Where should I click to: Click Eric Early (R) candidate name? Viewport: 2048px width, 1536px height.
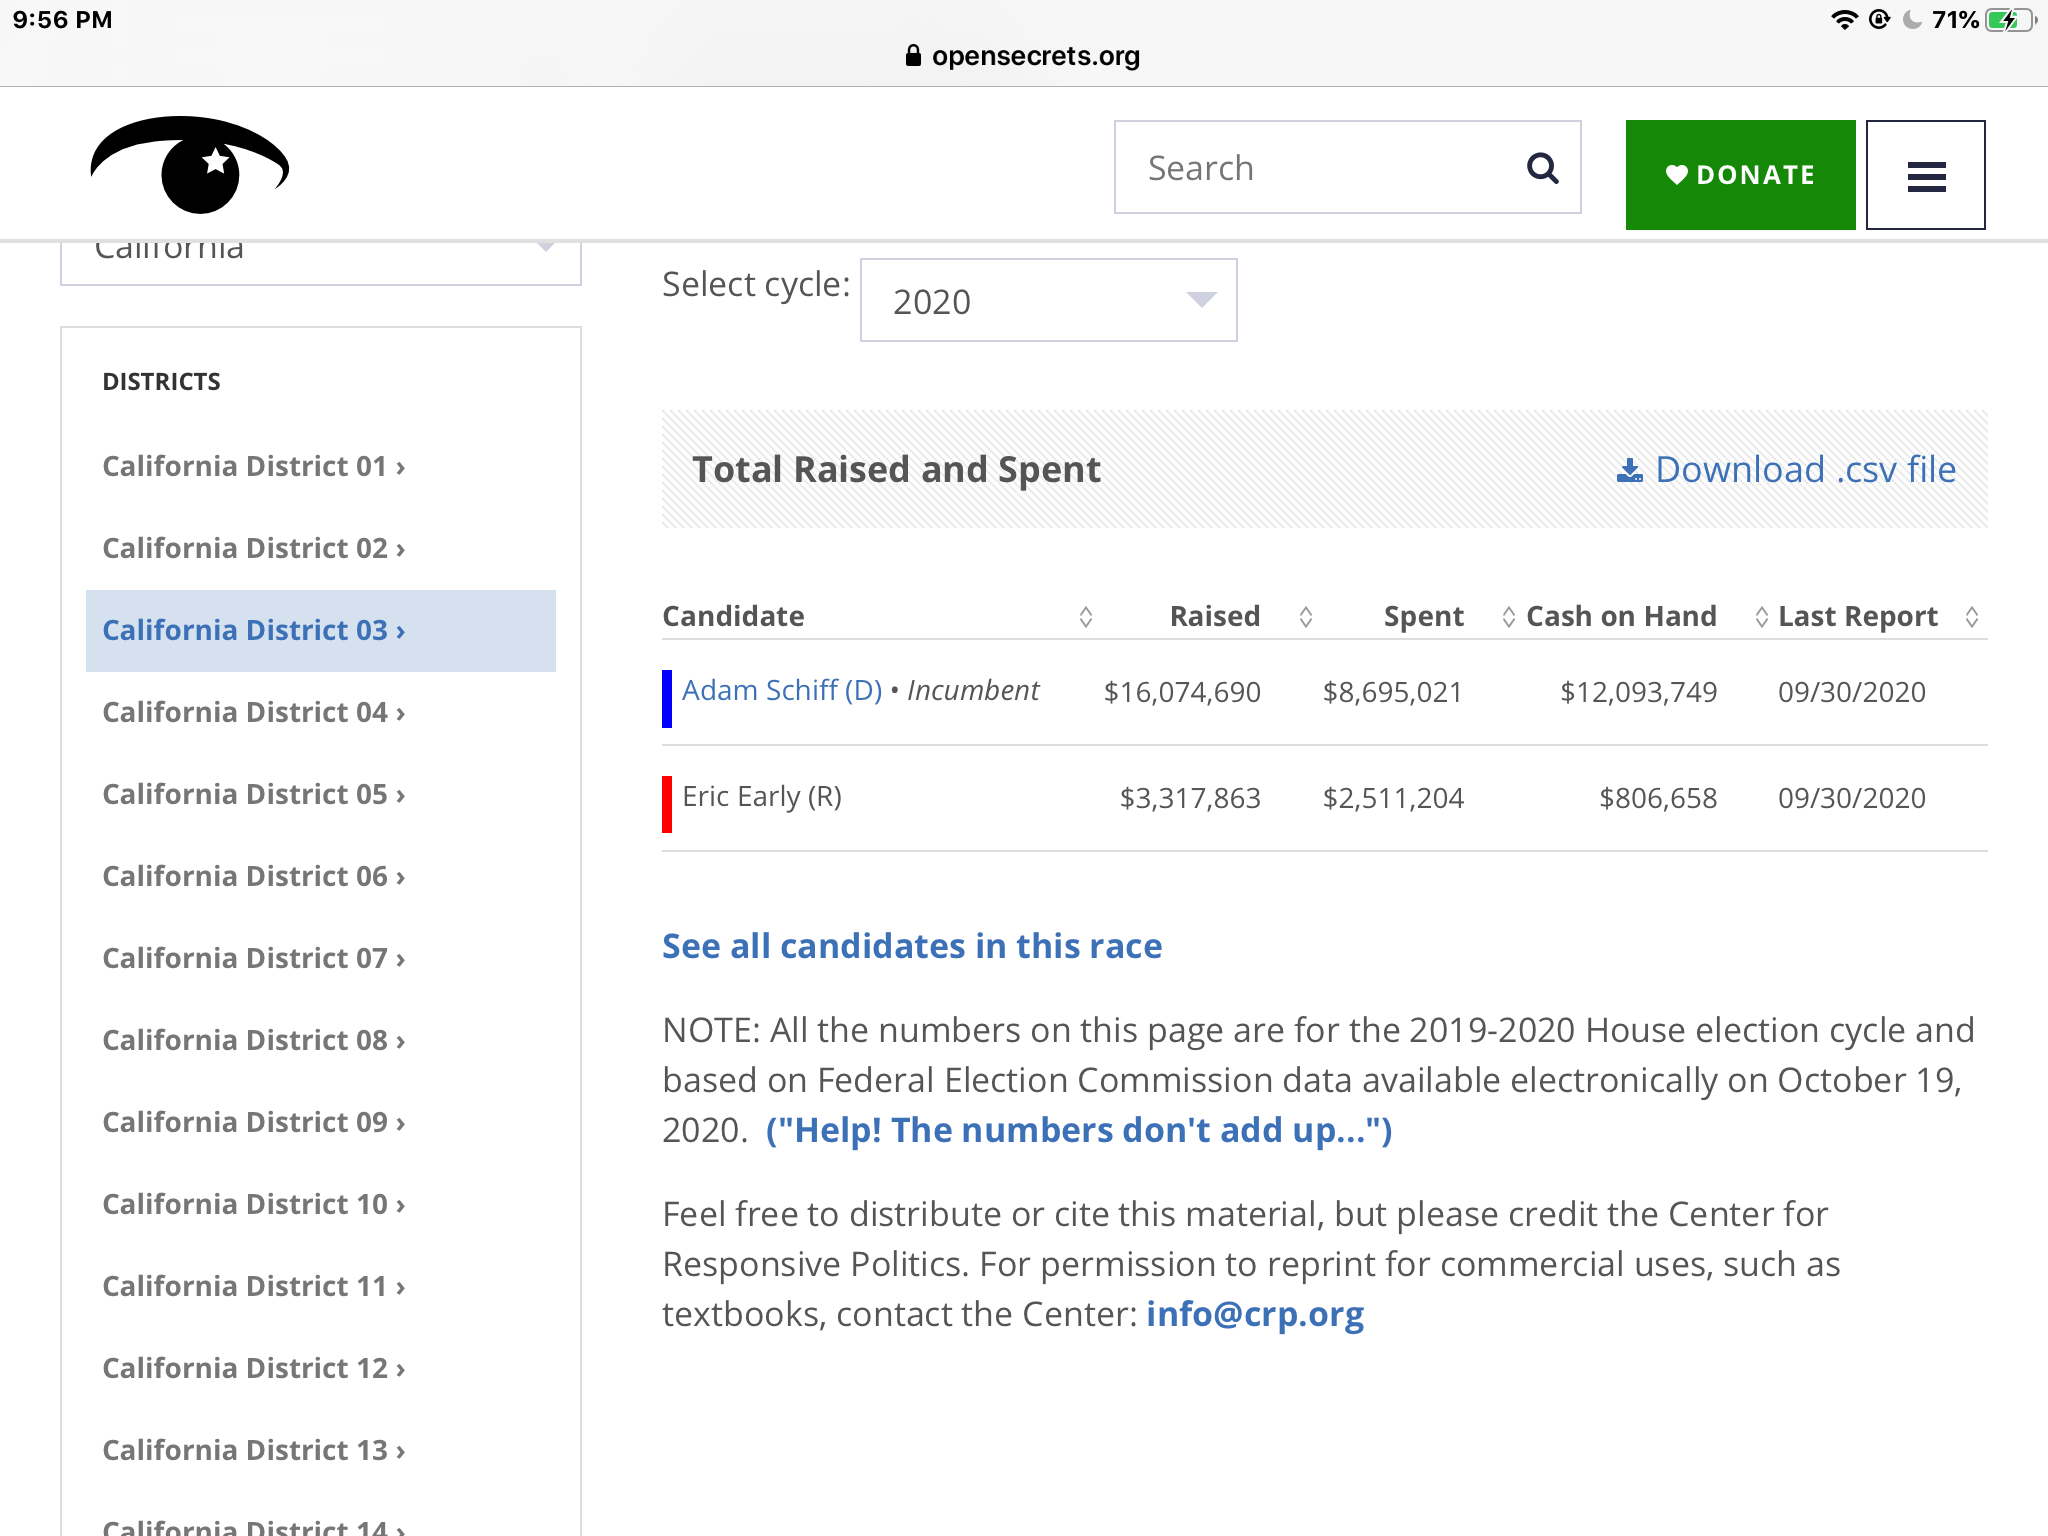pos(762,797)
